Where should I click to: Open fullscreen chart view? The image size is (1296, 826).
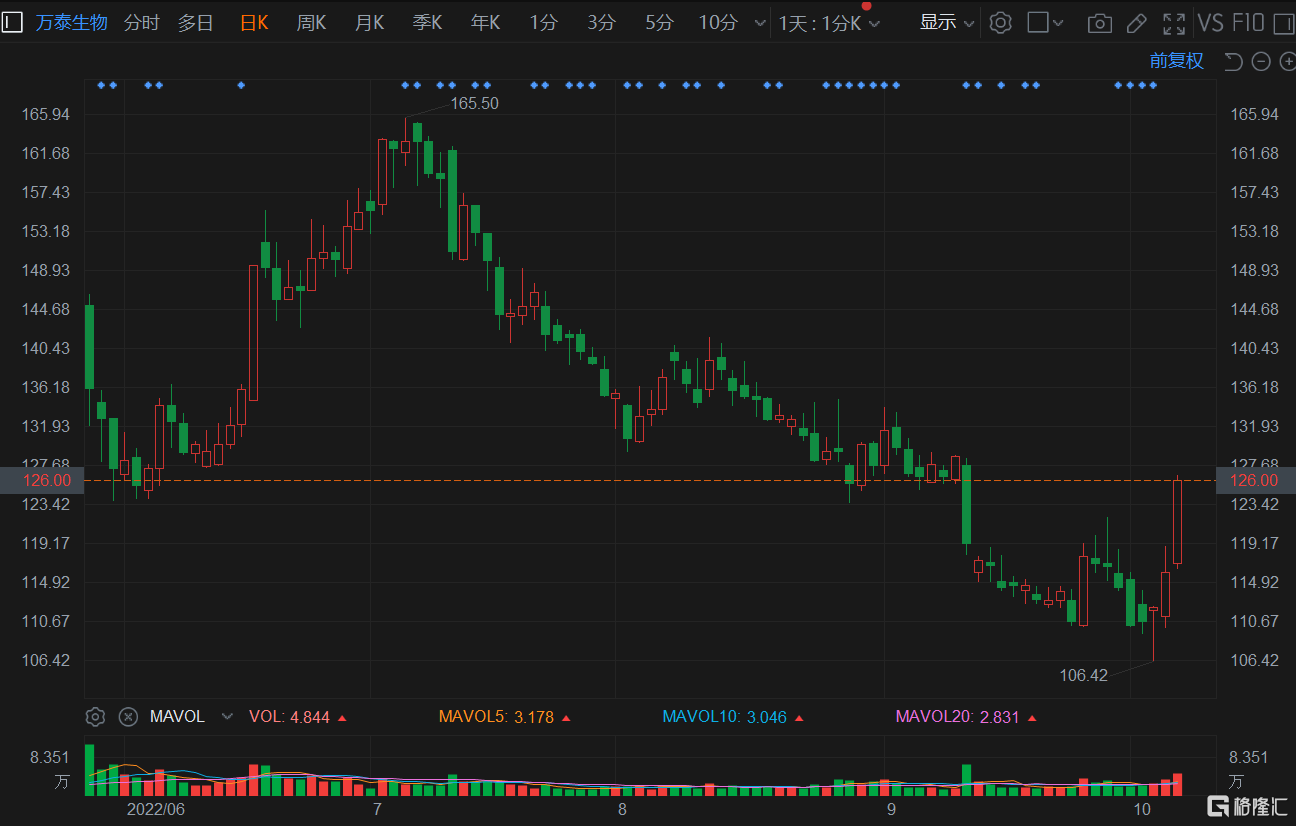pos(1173,23)
